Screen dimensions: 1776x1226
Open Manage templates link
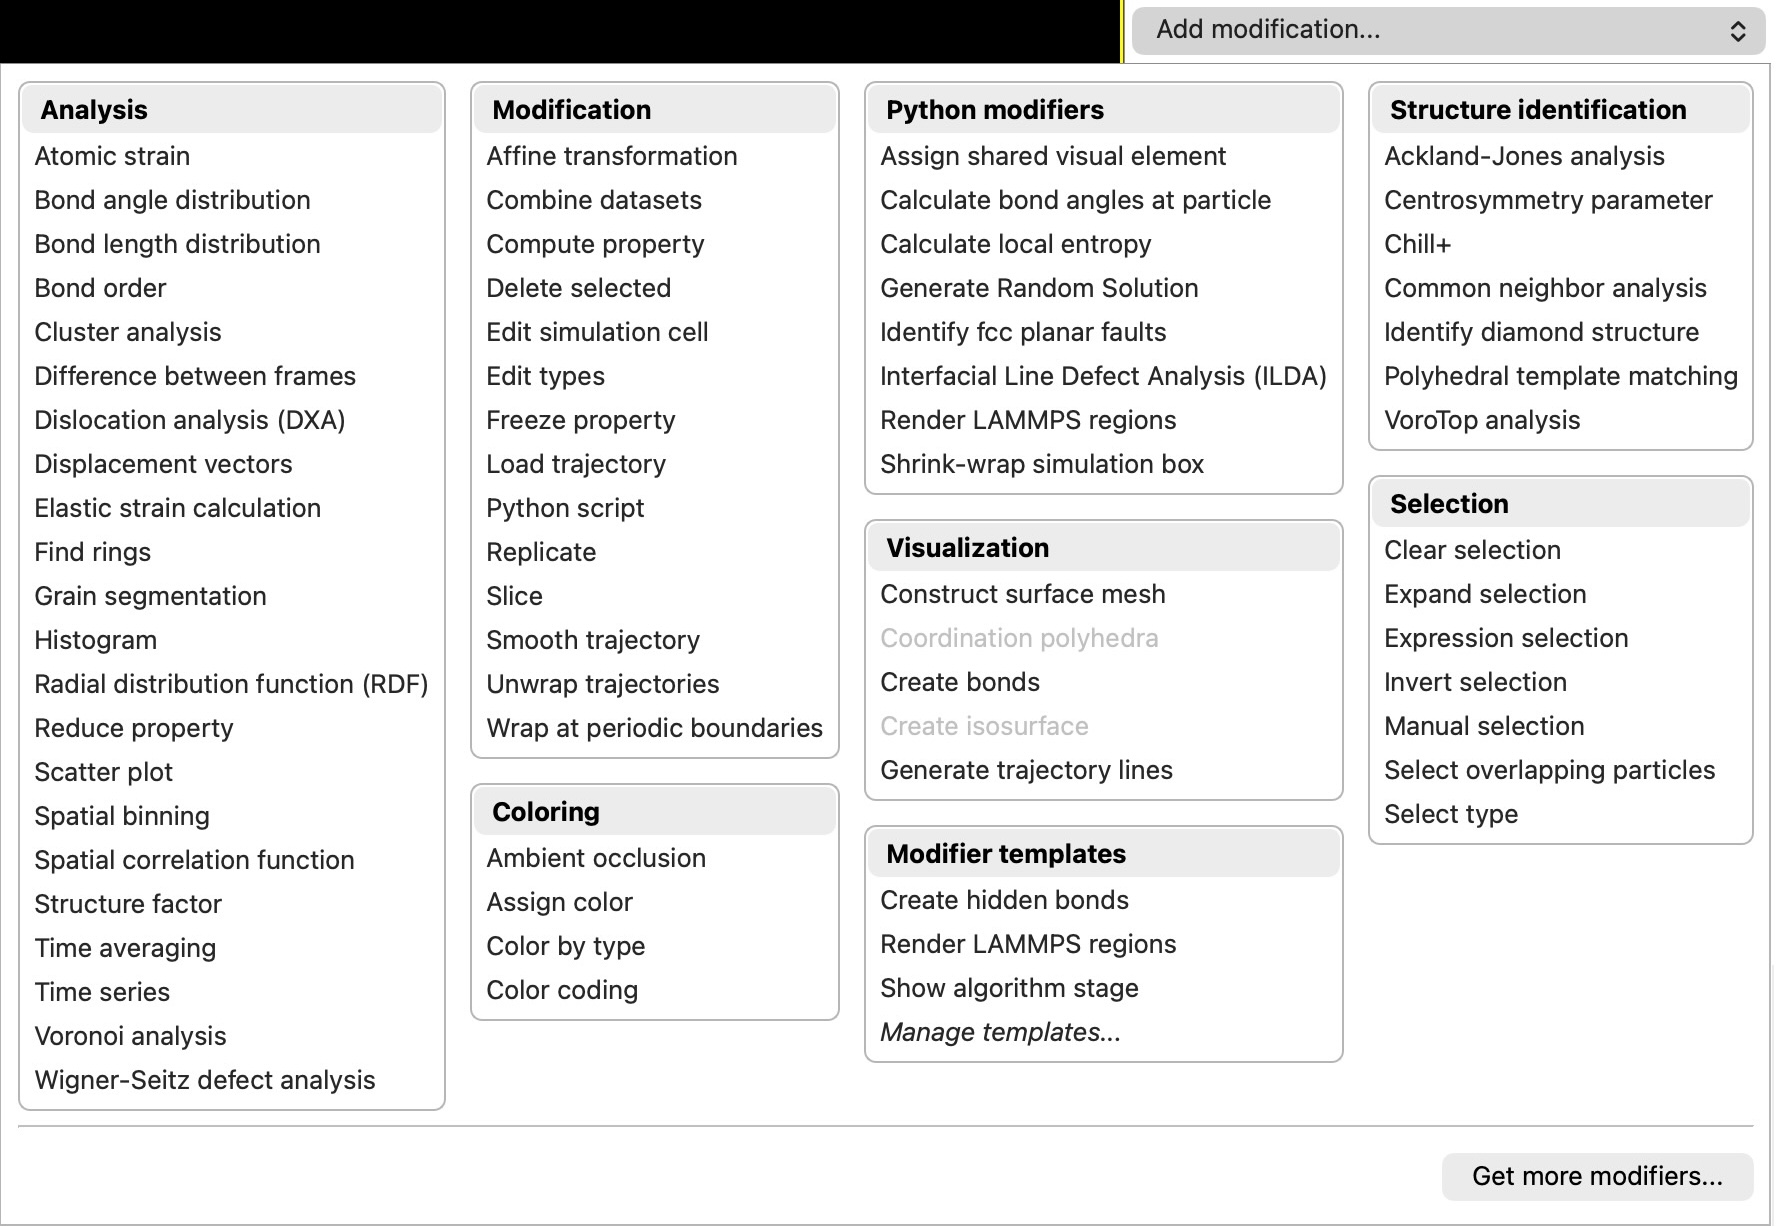tap(1000, 1032)
